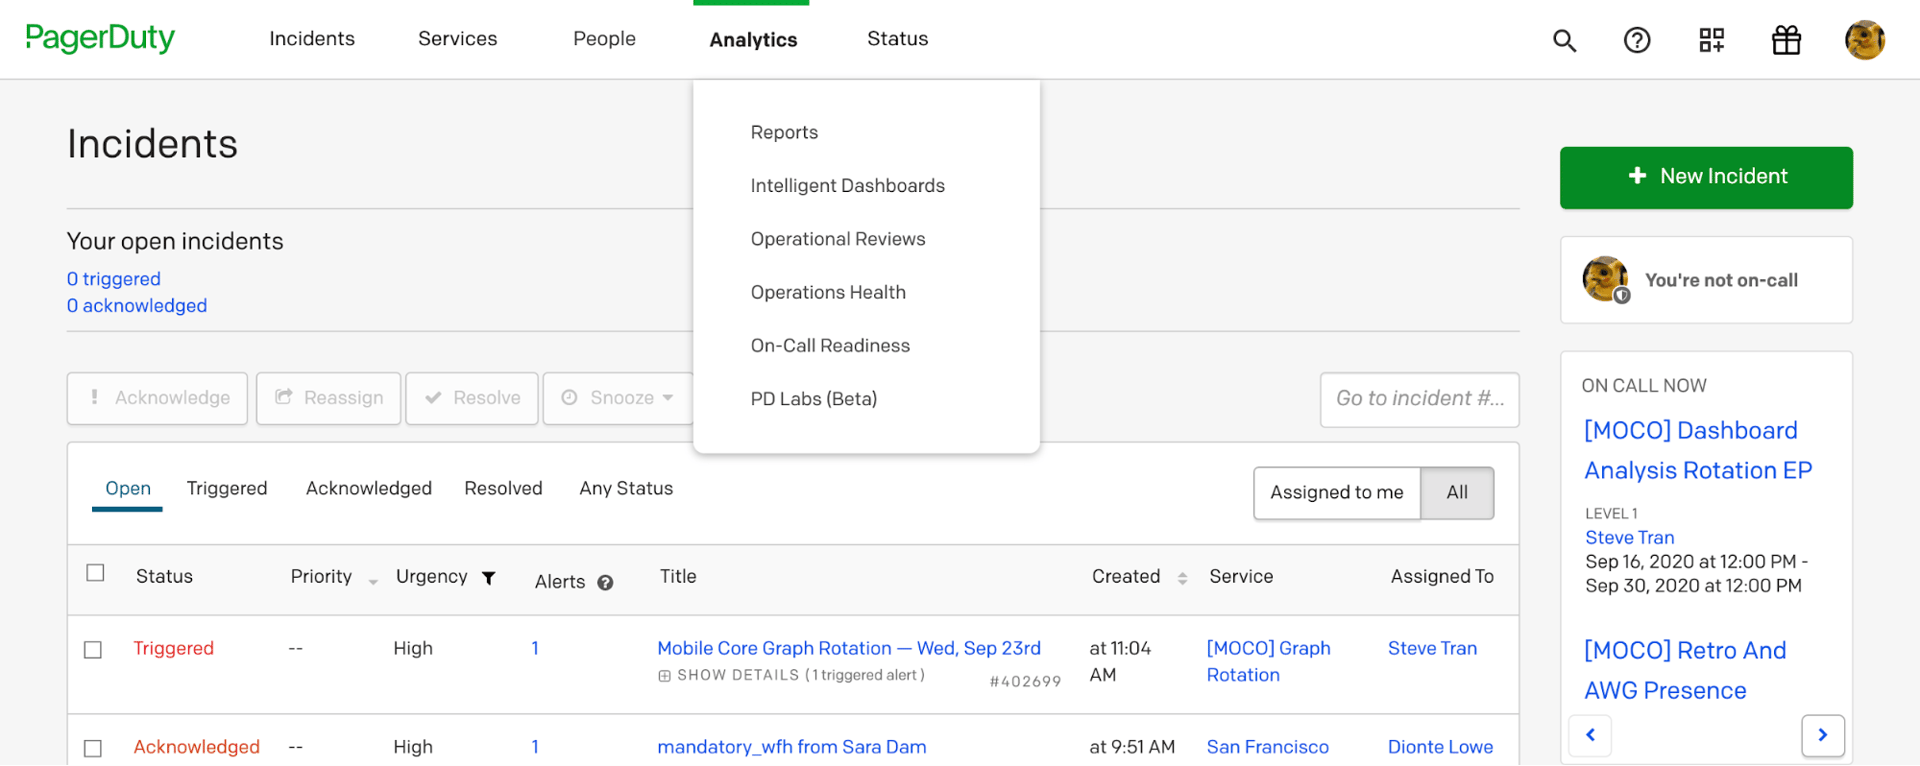Click the Go to incident number field

coord(1418,399)
